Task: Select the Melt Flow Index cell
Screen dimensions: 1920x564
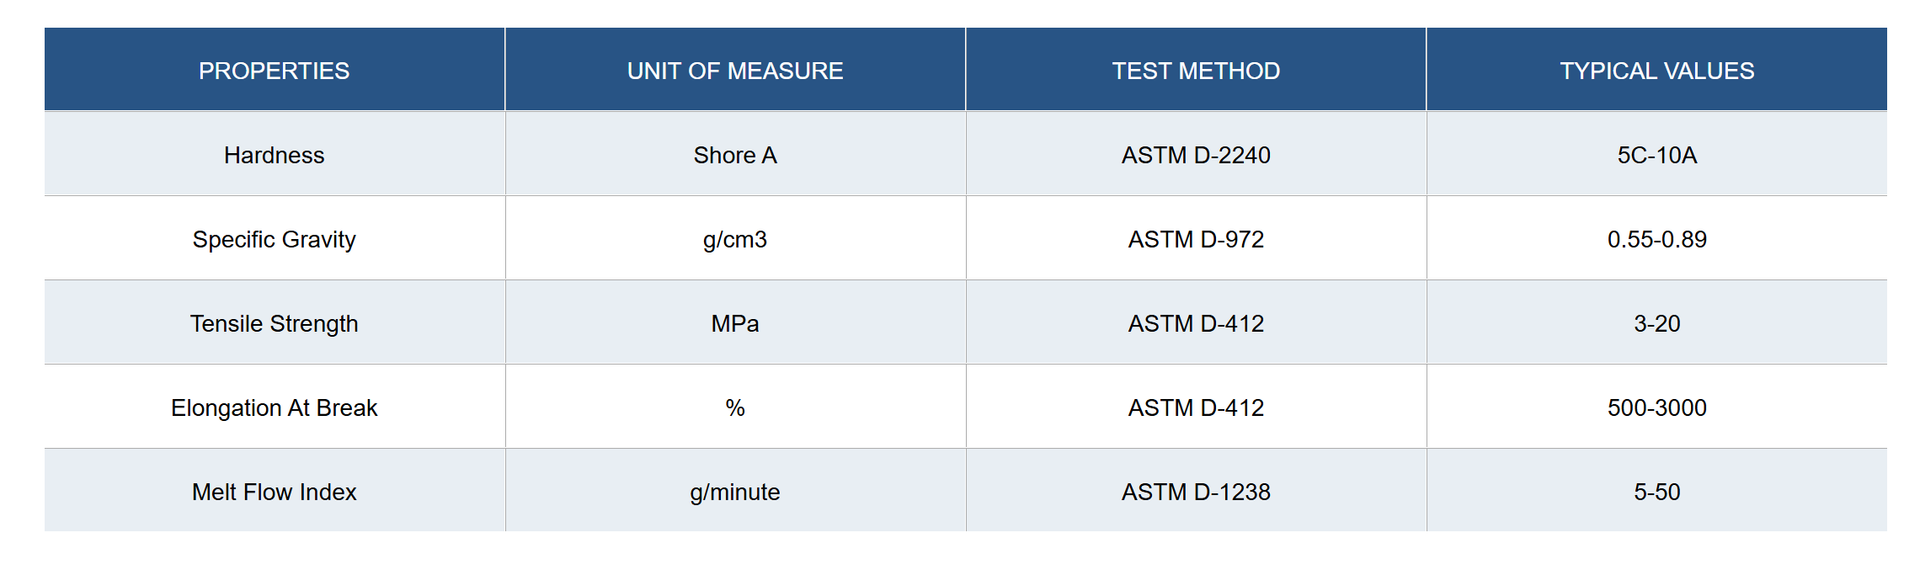Action: tap(274, 491)
